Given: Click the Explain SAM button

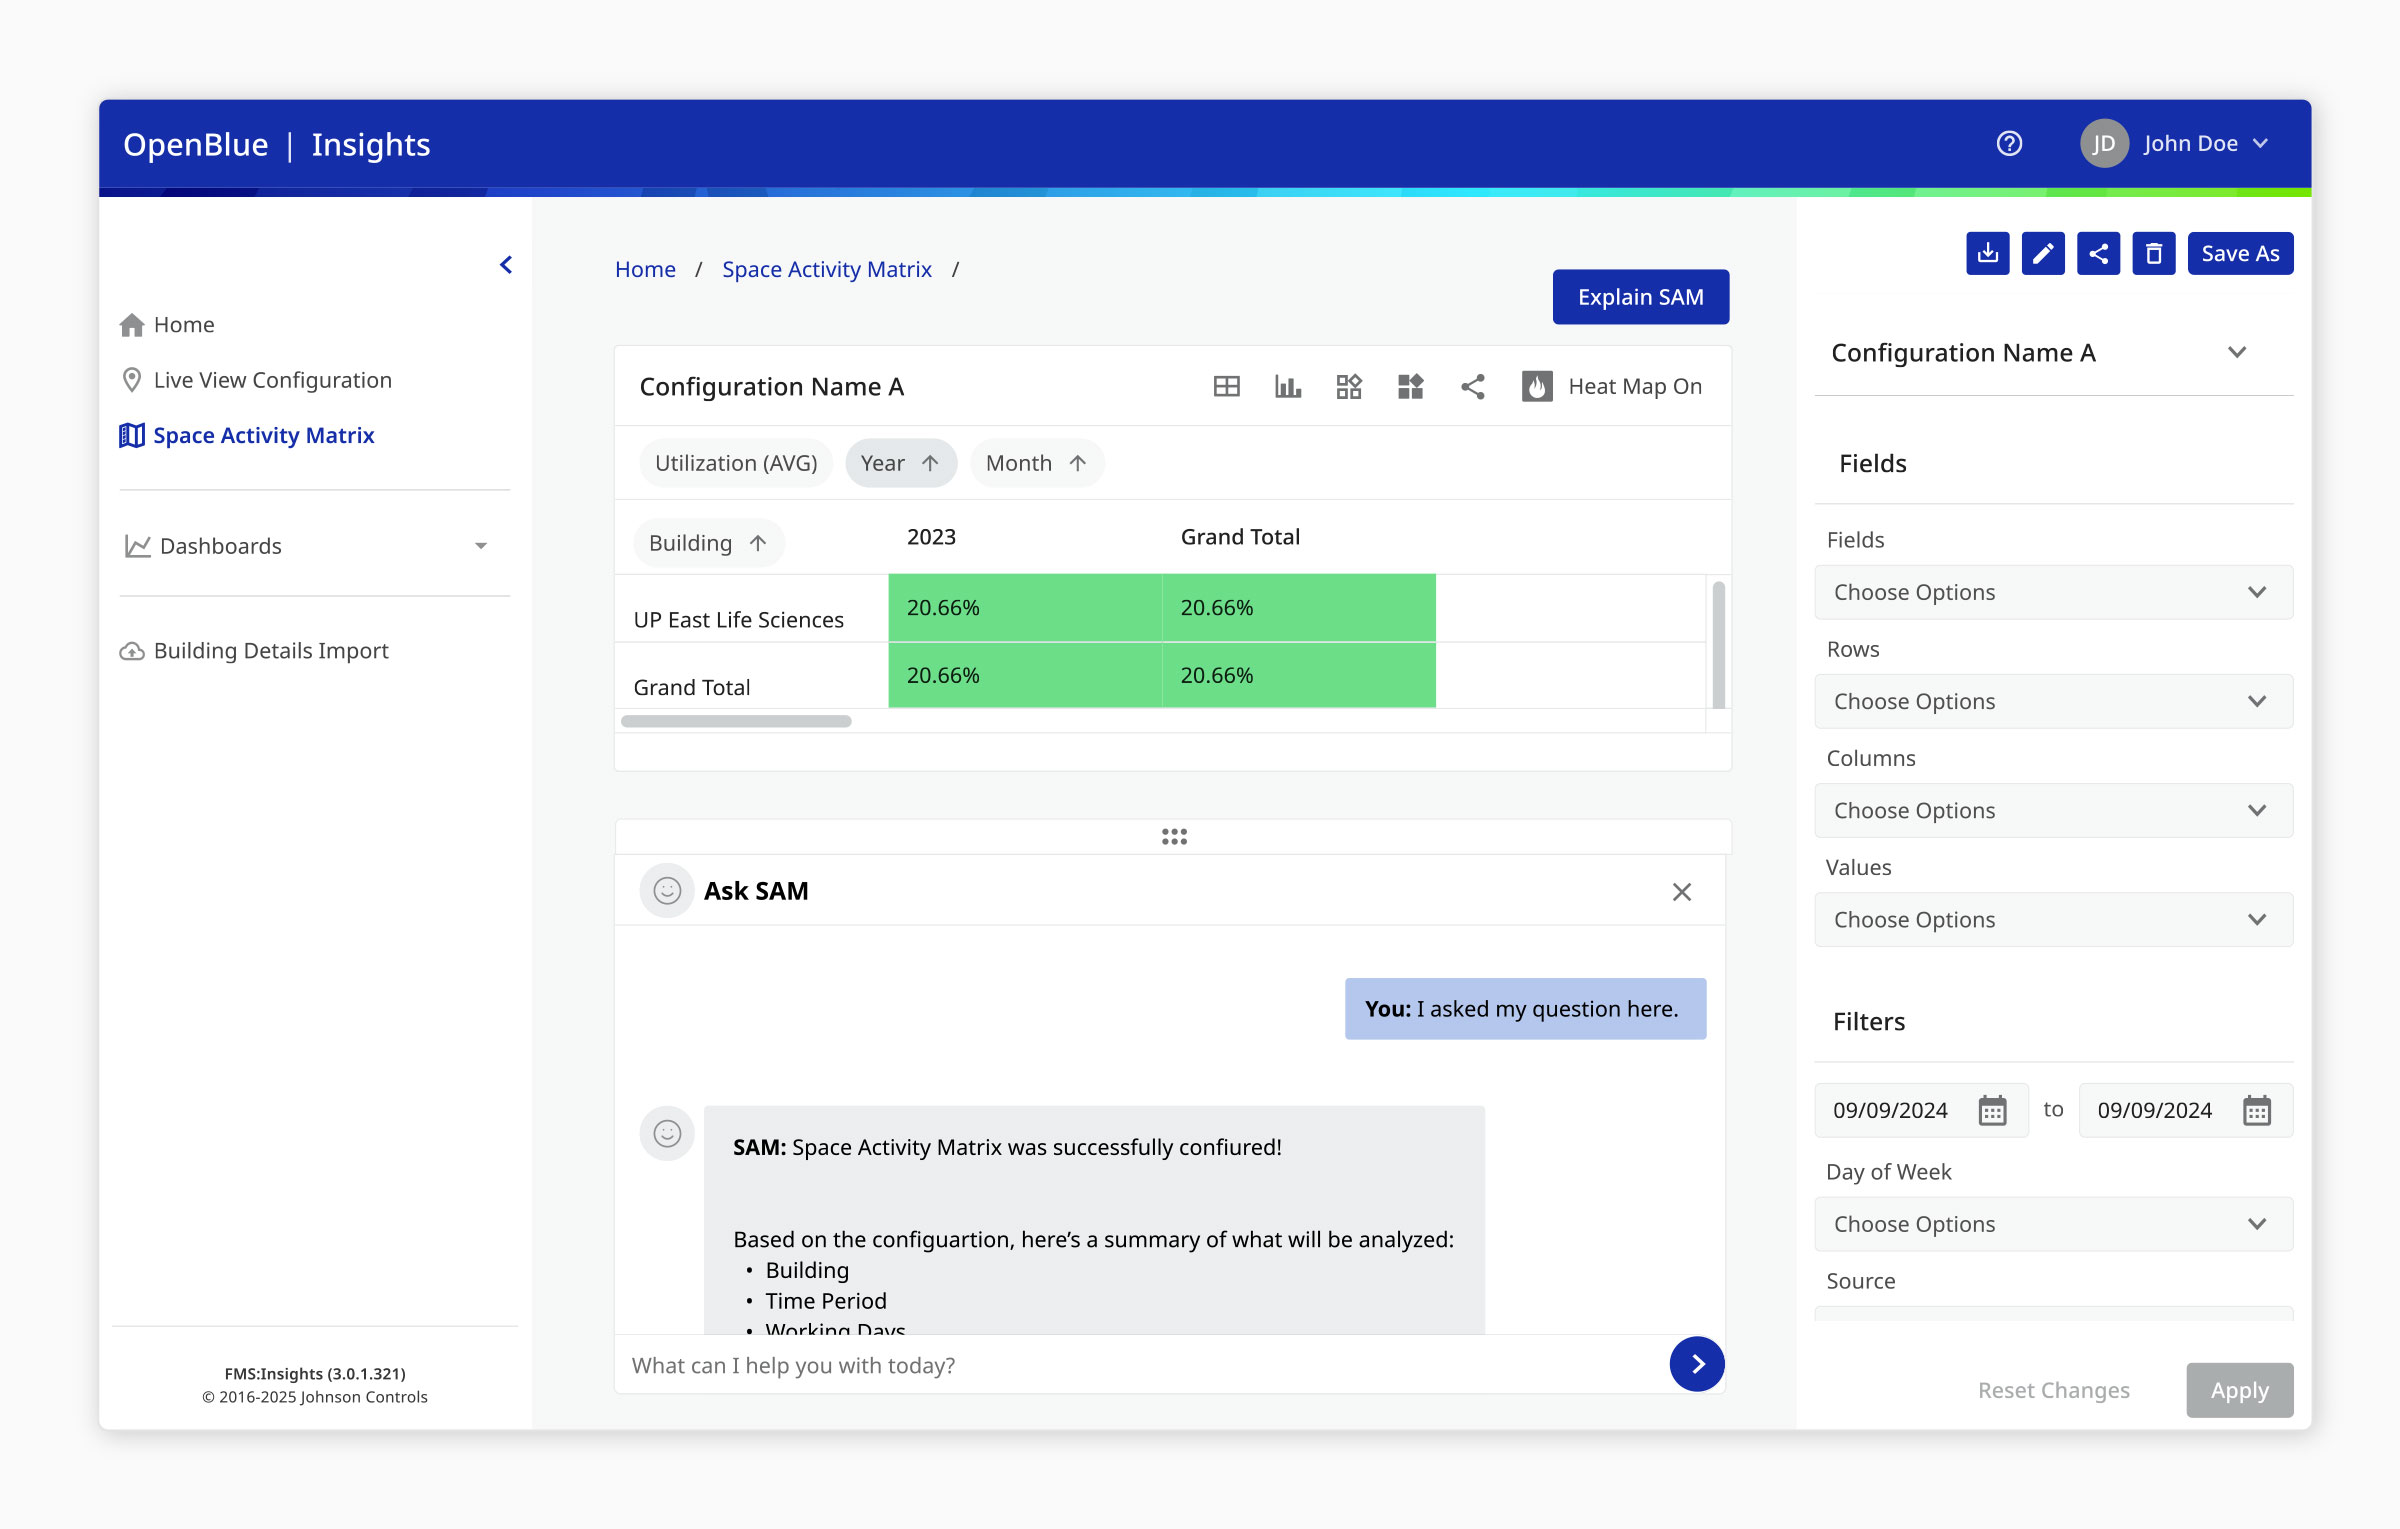Looking at the screenshot, I should 1641,297.
